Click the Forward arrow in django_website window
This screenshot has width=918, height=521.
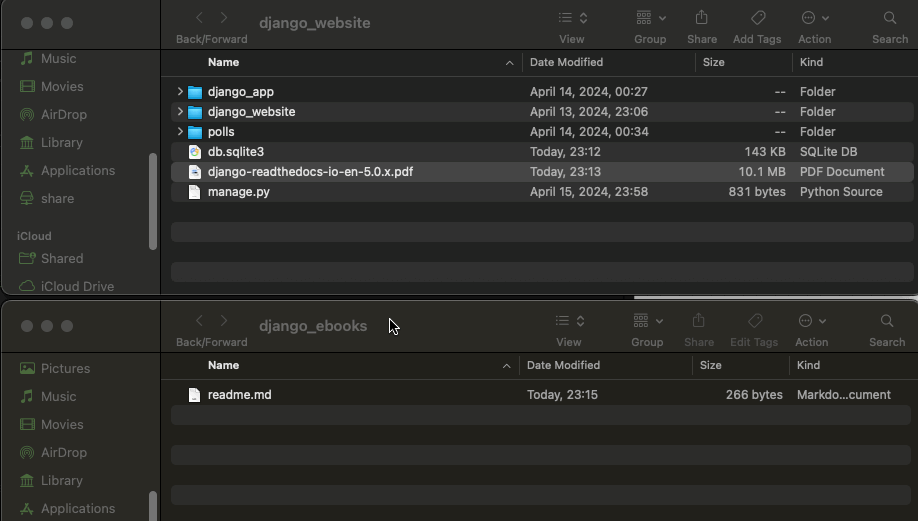(224, 18)
